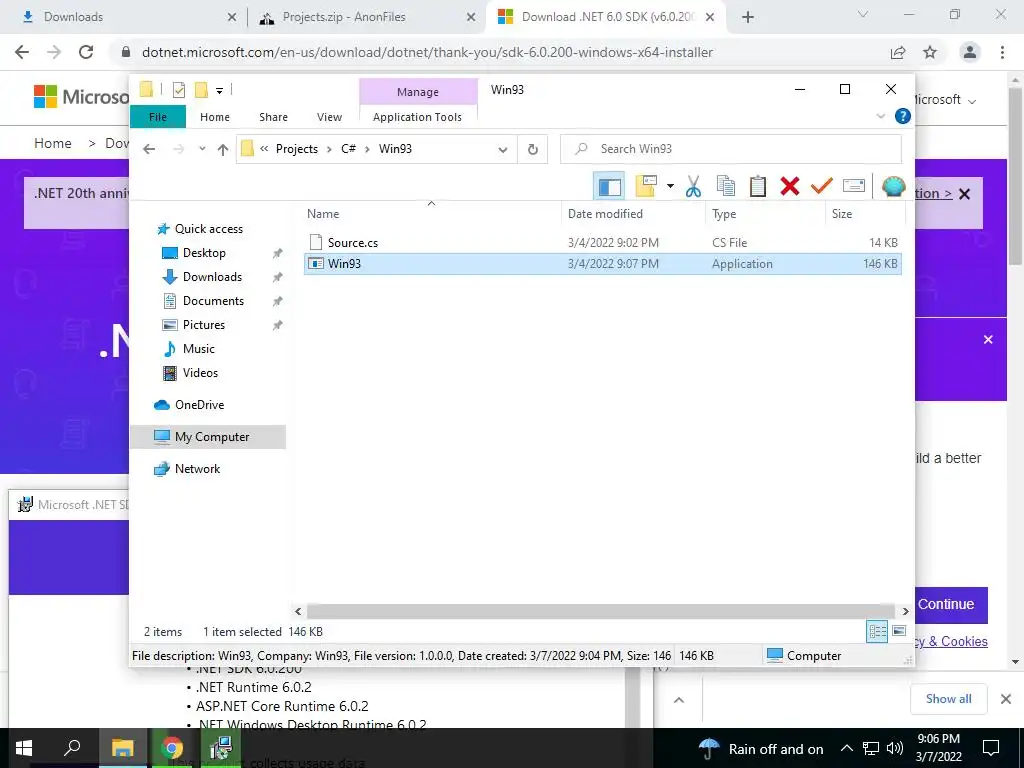Open Explorer recent locations dropdown

click(202, 149)
